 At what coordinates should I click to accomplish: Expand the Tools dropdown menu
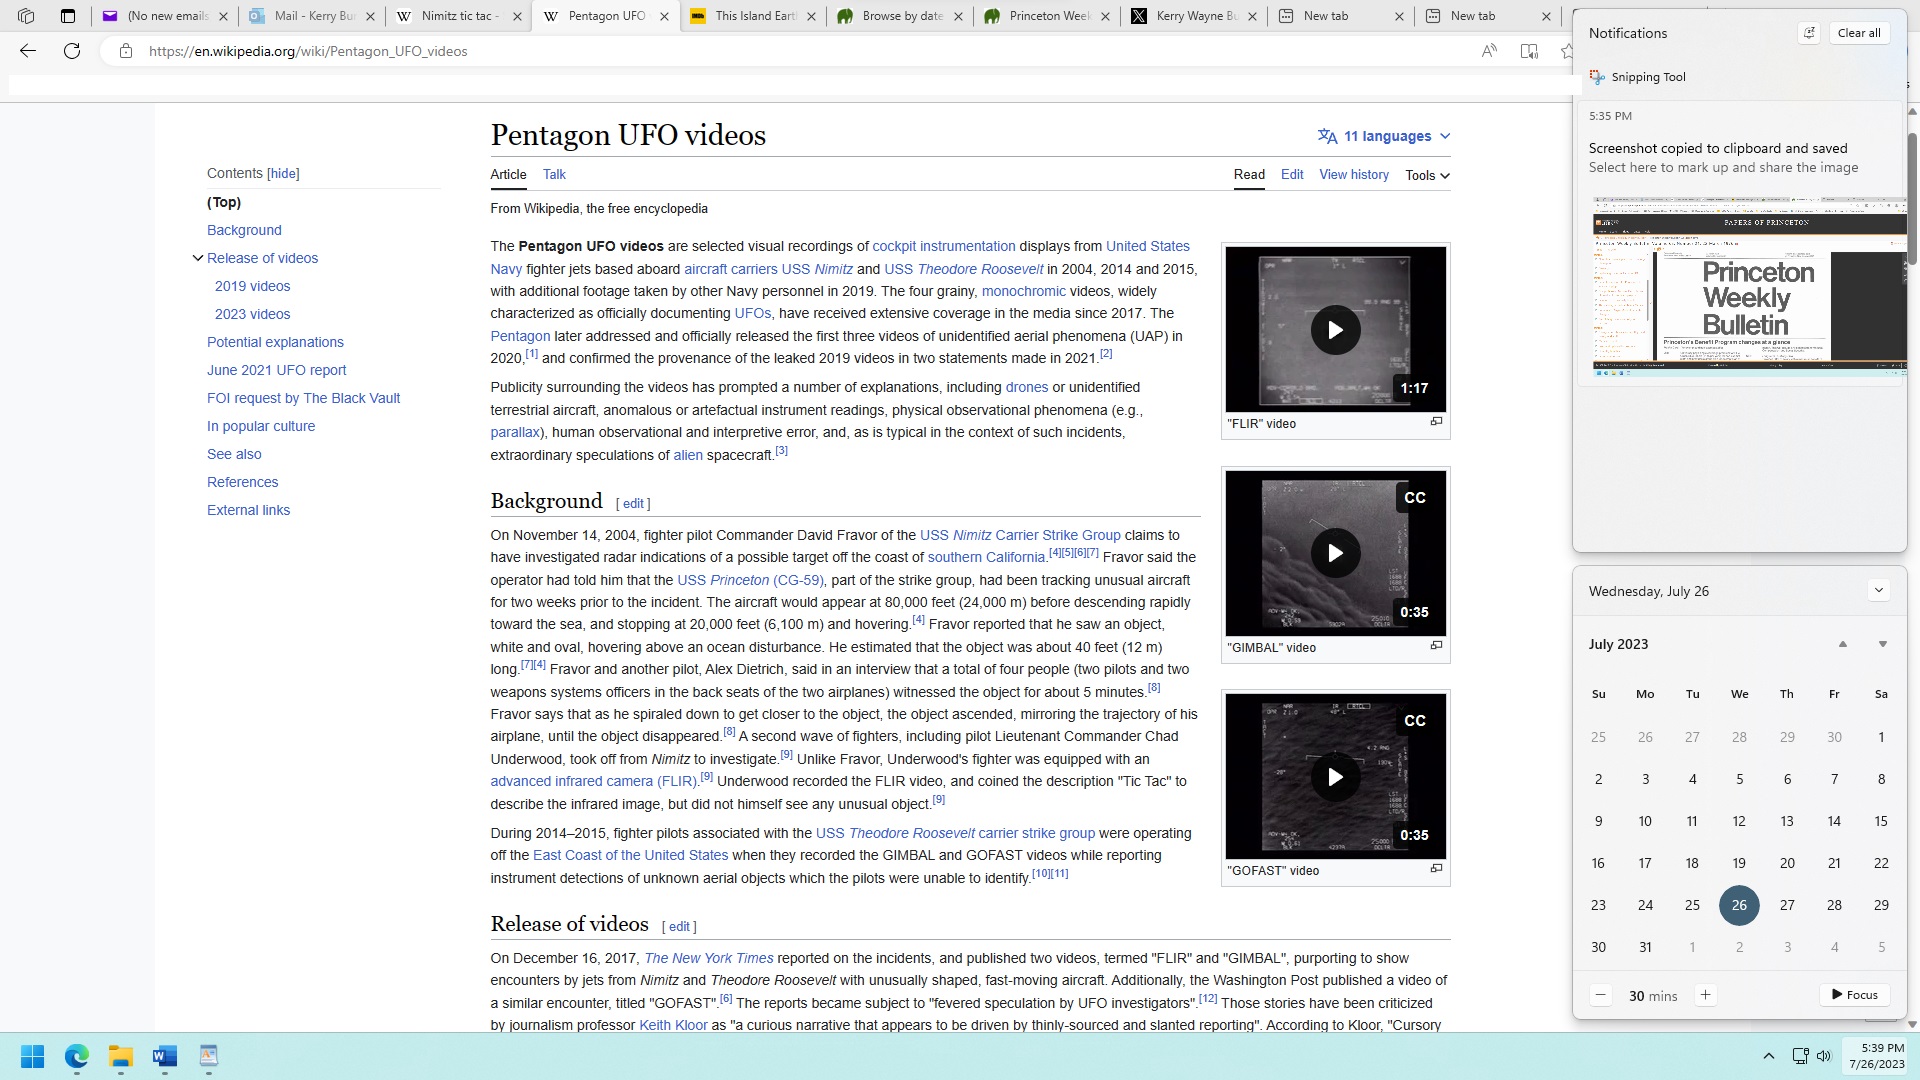(x=1427, y=175)
